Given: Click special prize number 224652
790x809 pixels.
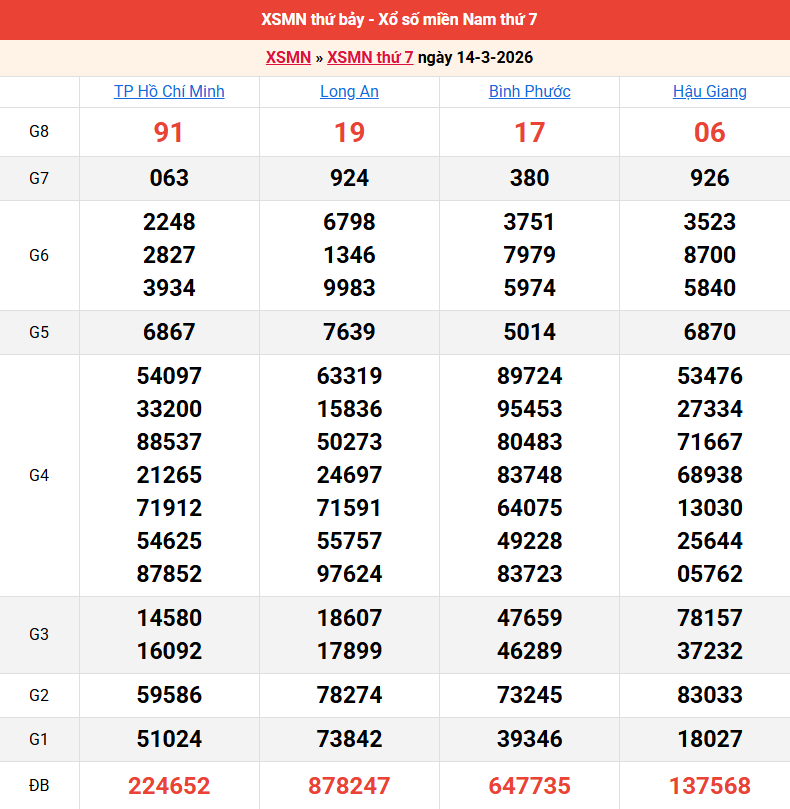Looking at the screenshot, I should pos(169,786).
